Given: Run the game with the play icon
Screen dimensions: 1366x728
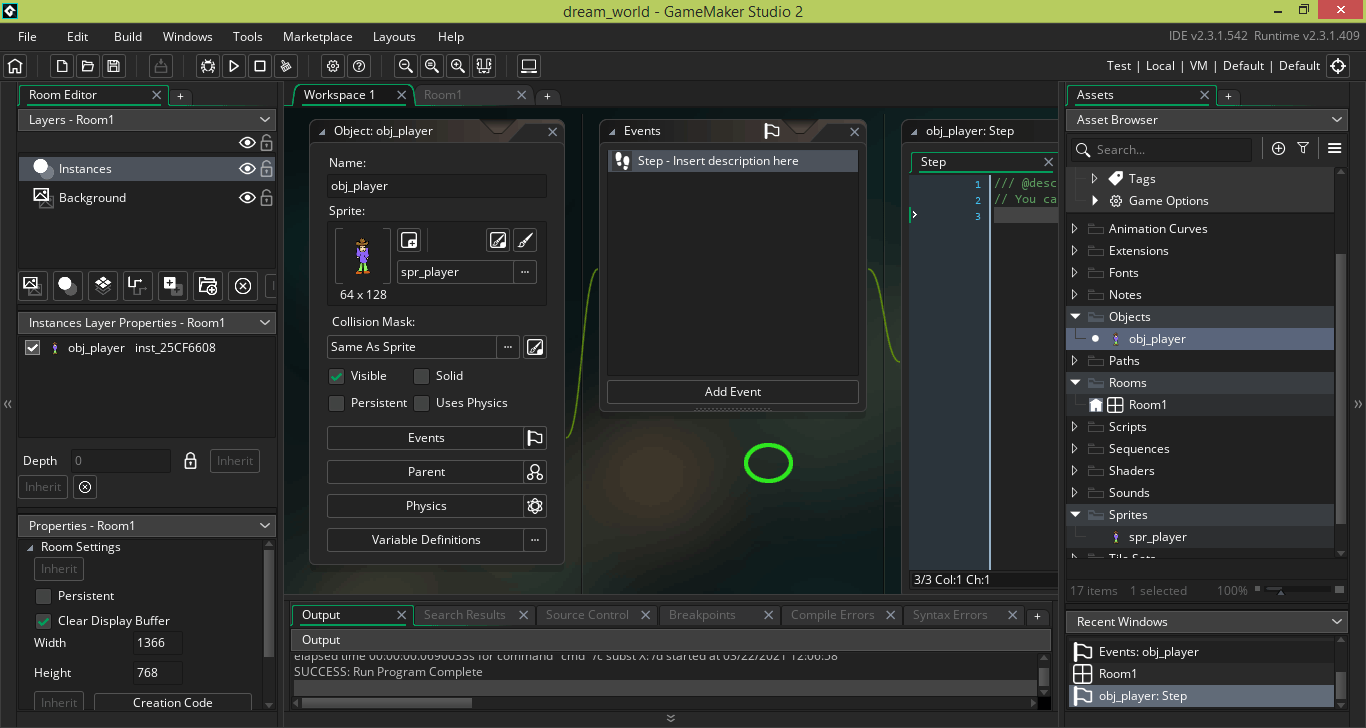Looking at the screenshot, I should [x=234, y=66].
